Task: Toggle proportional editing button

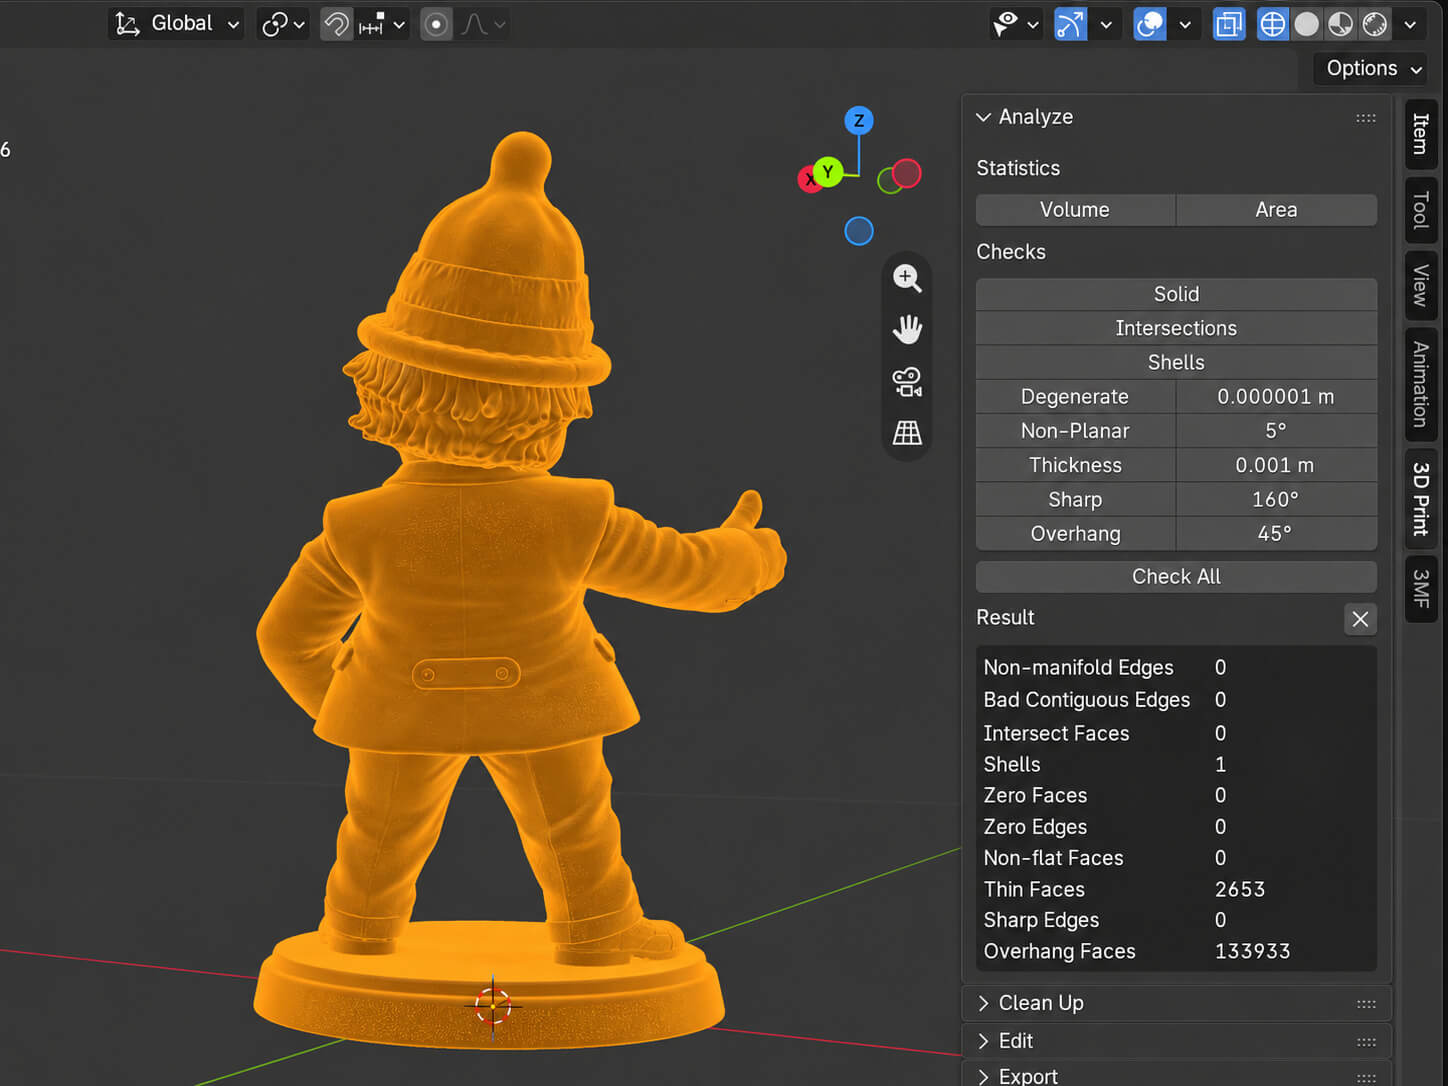Action: coord(436,24)
